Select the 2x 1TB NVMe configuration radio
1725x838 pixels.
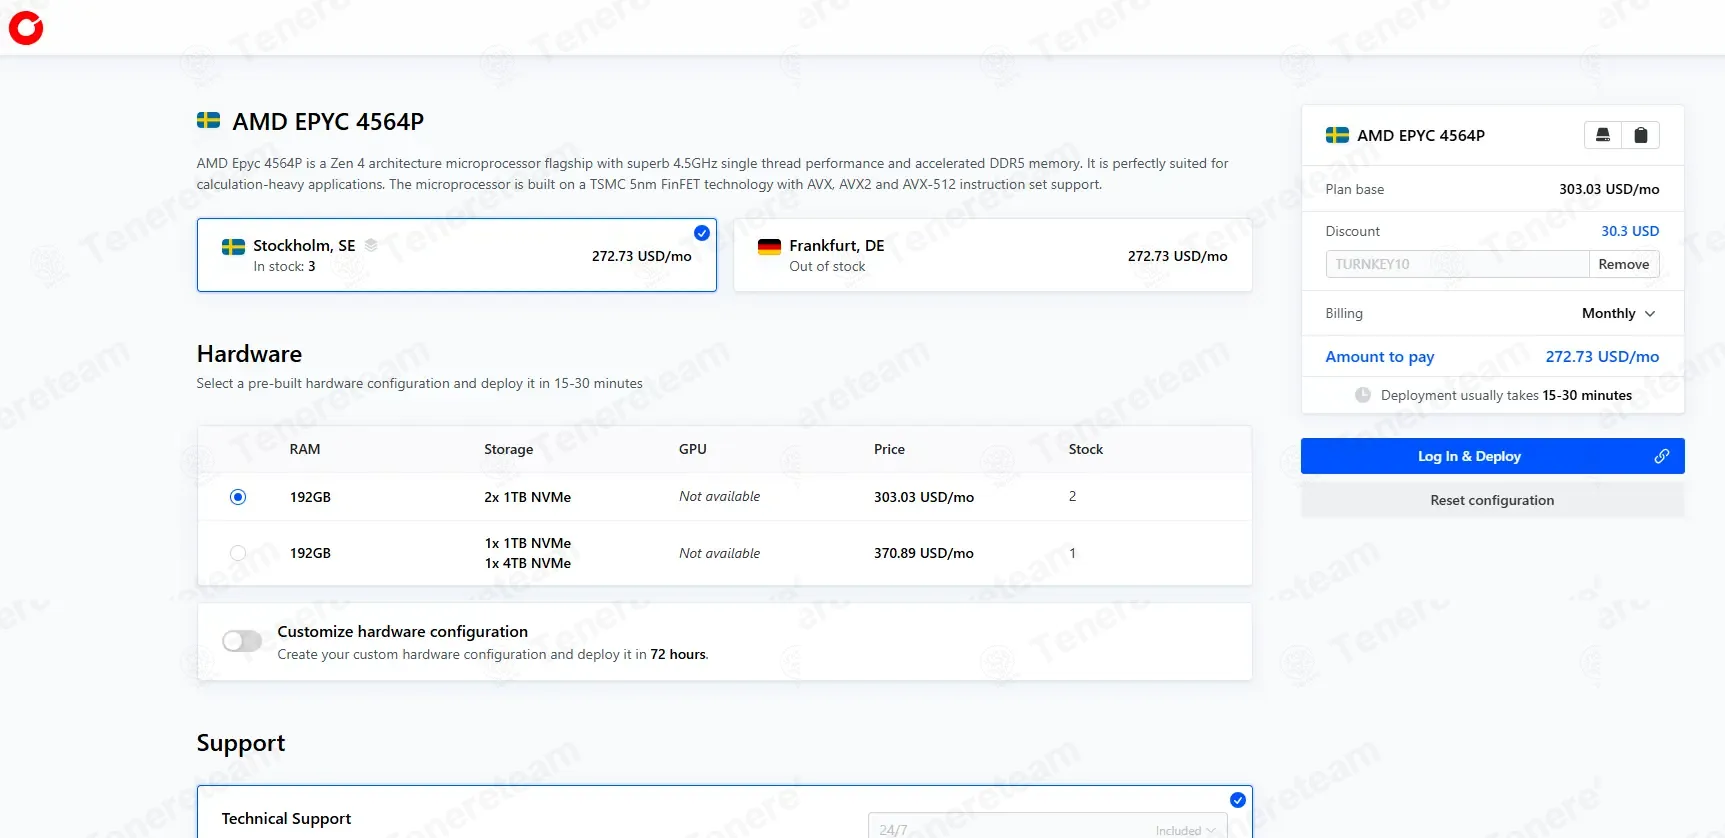pos(238,497)
